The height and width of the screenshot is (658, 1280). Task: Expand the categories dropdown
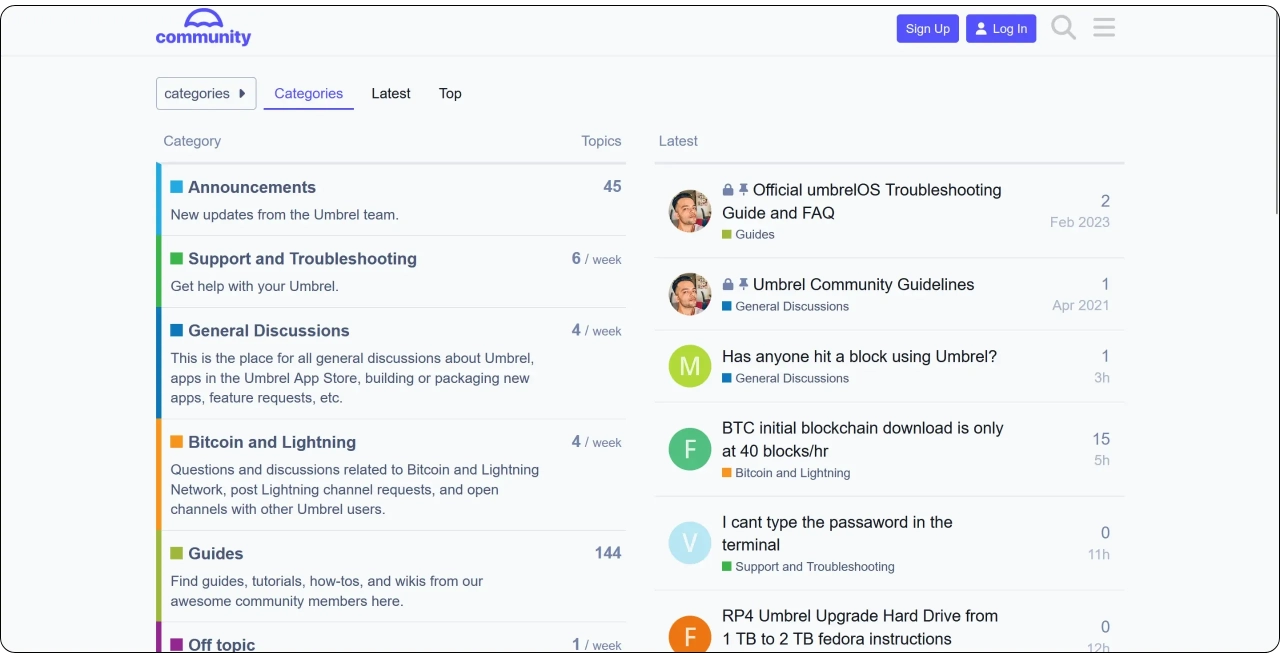[x=206, y=93]
